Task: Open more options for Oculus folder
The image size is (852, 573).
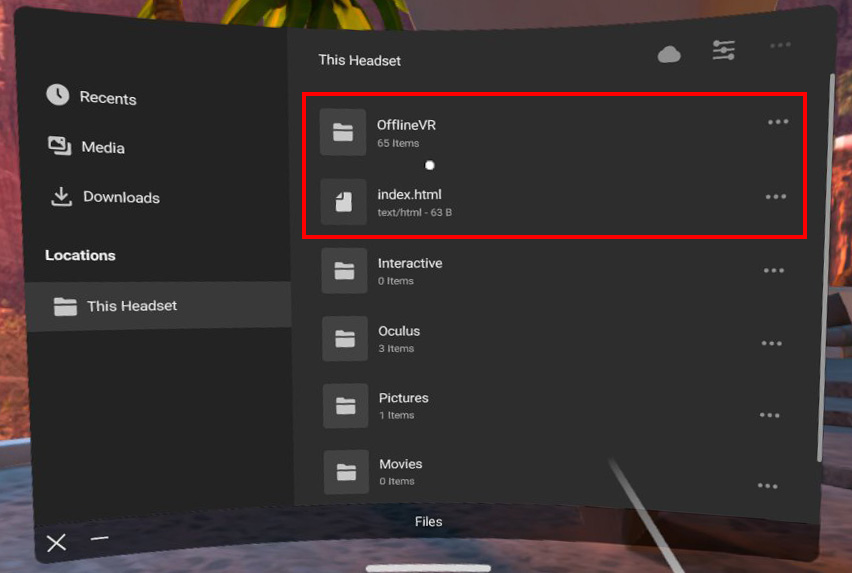Action: (x=772, y=343)
